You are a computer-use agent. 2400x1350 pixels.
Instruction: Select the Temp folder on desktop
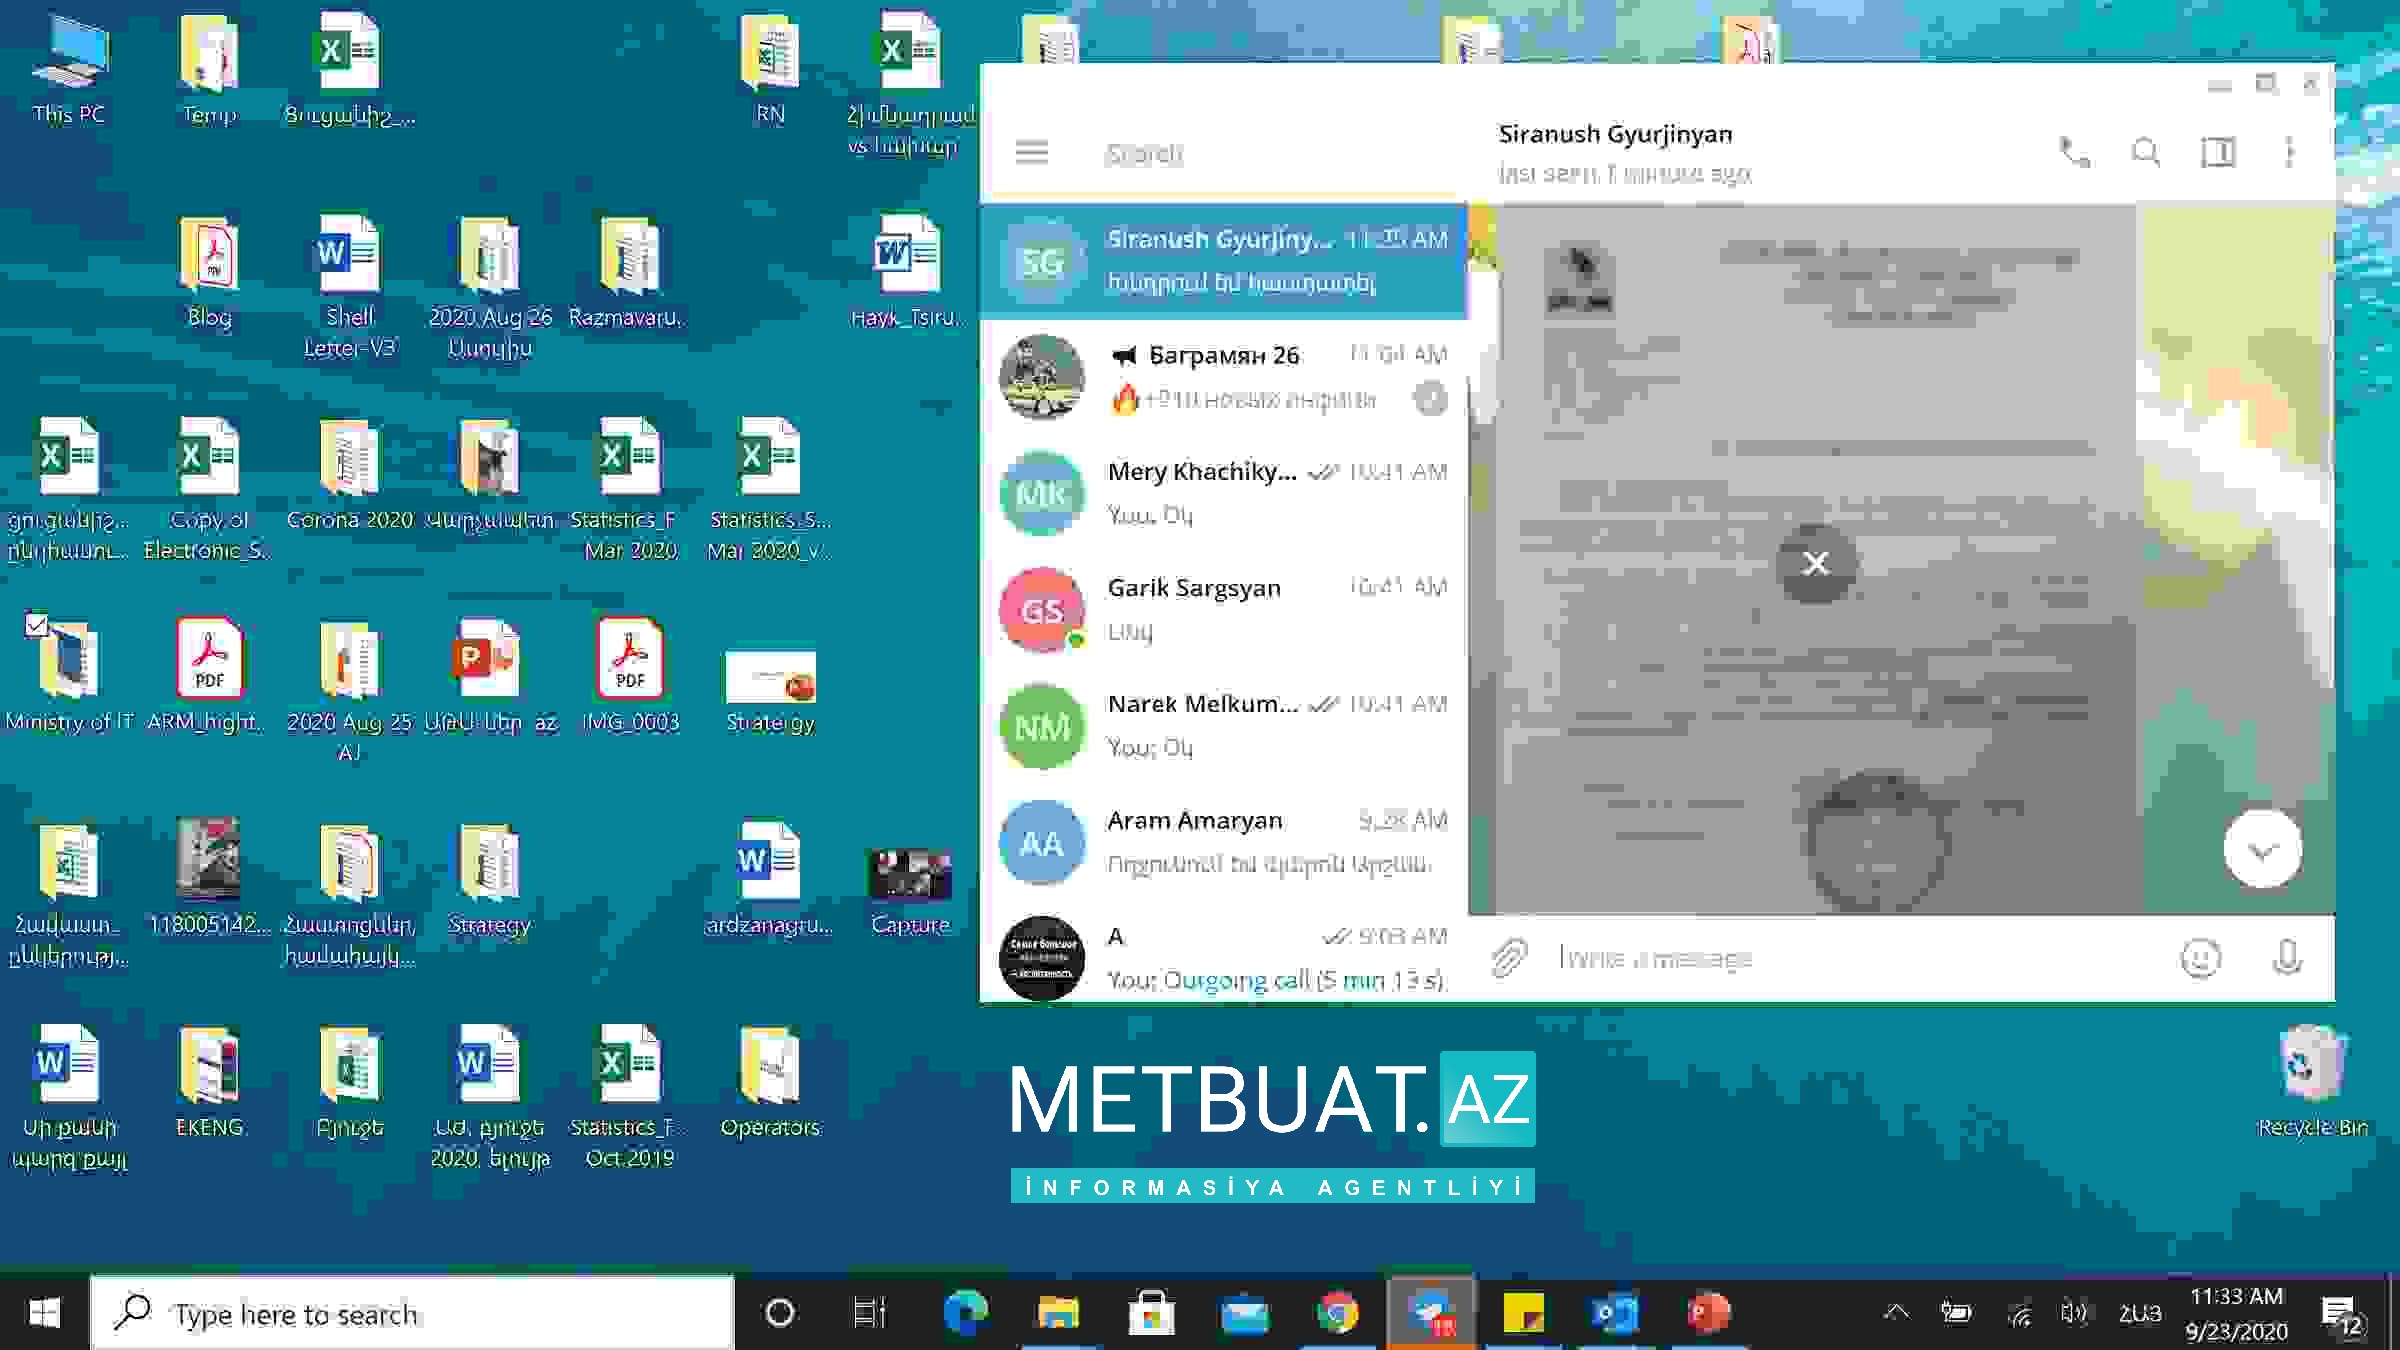tap(209, 70)
